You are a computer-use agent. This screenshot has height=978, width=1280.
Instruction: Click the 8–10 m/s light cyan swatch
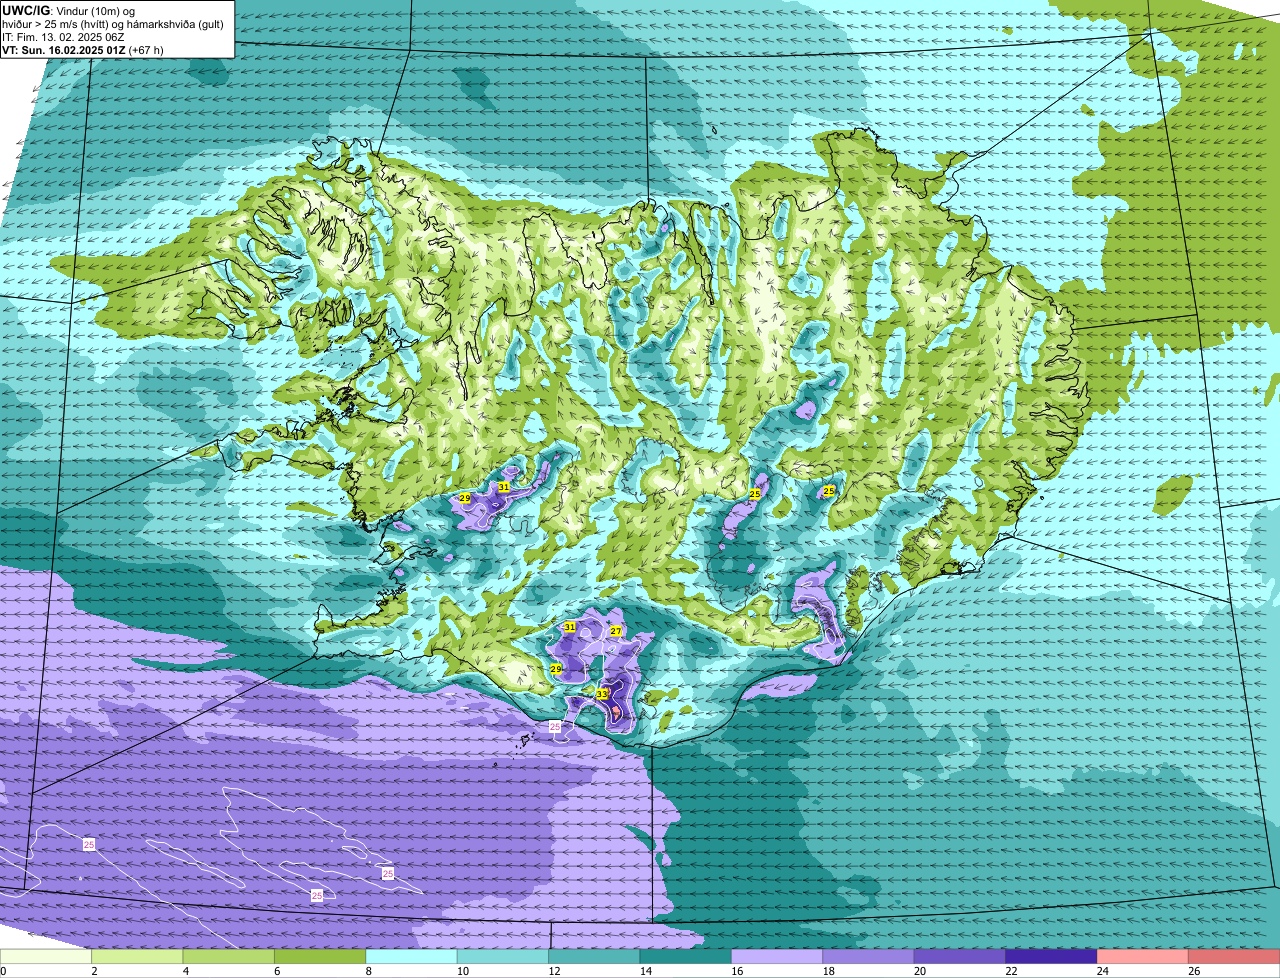(x=412, y=957)
